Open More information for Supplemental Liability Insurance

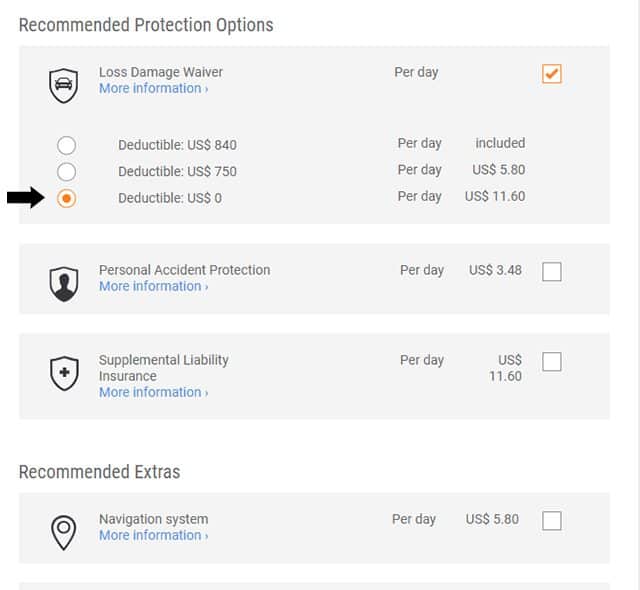tap(153, 392)
